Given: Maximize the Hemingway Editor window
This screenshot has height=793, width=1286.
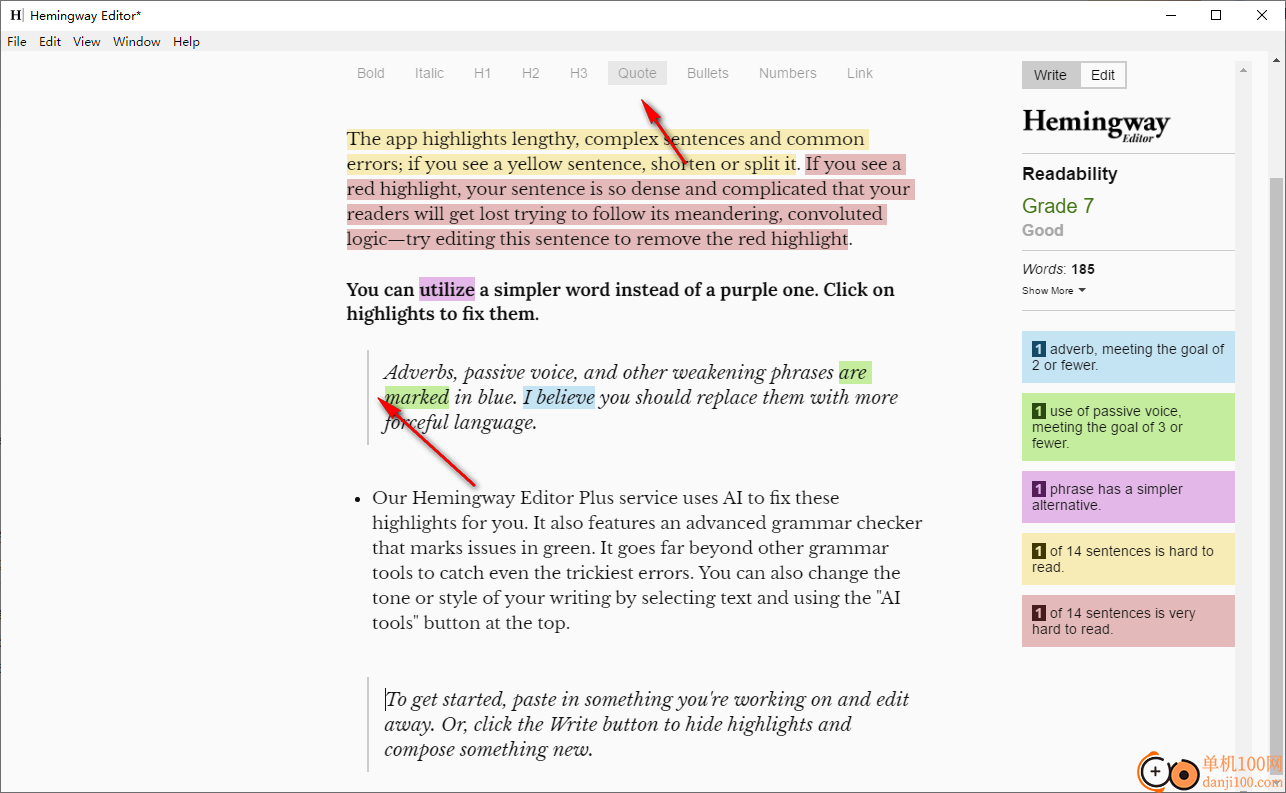Looking at the screenshot, I should click(1216, 15).
